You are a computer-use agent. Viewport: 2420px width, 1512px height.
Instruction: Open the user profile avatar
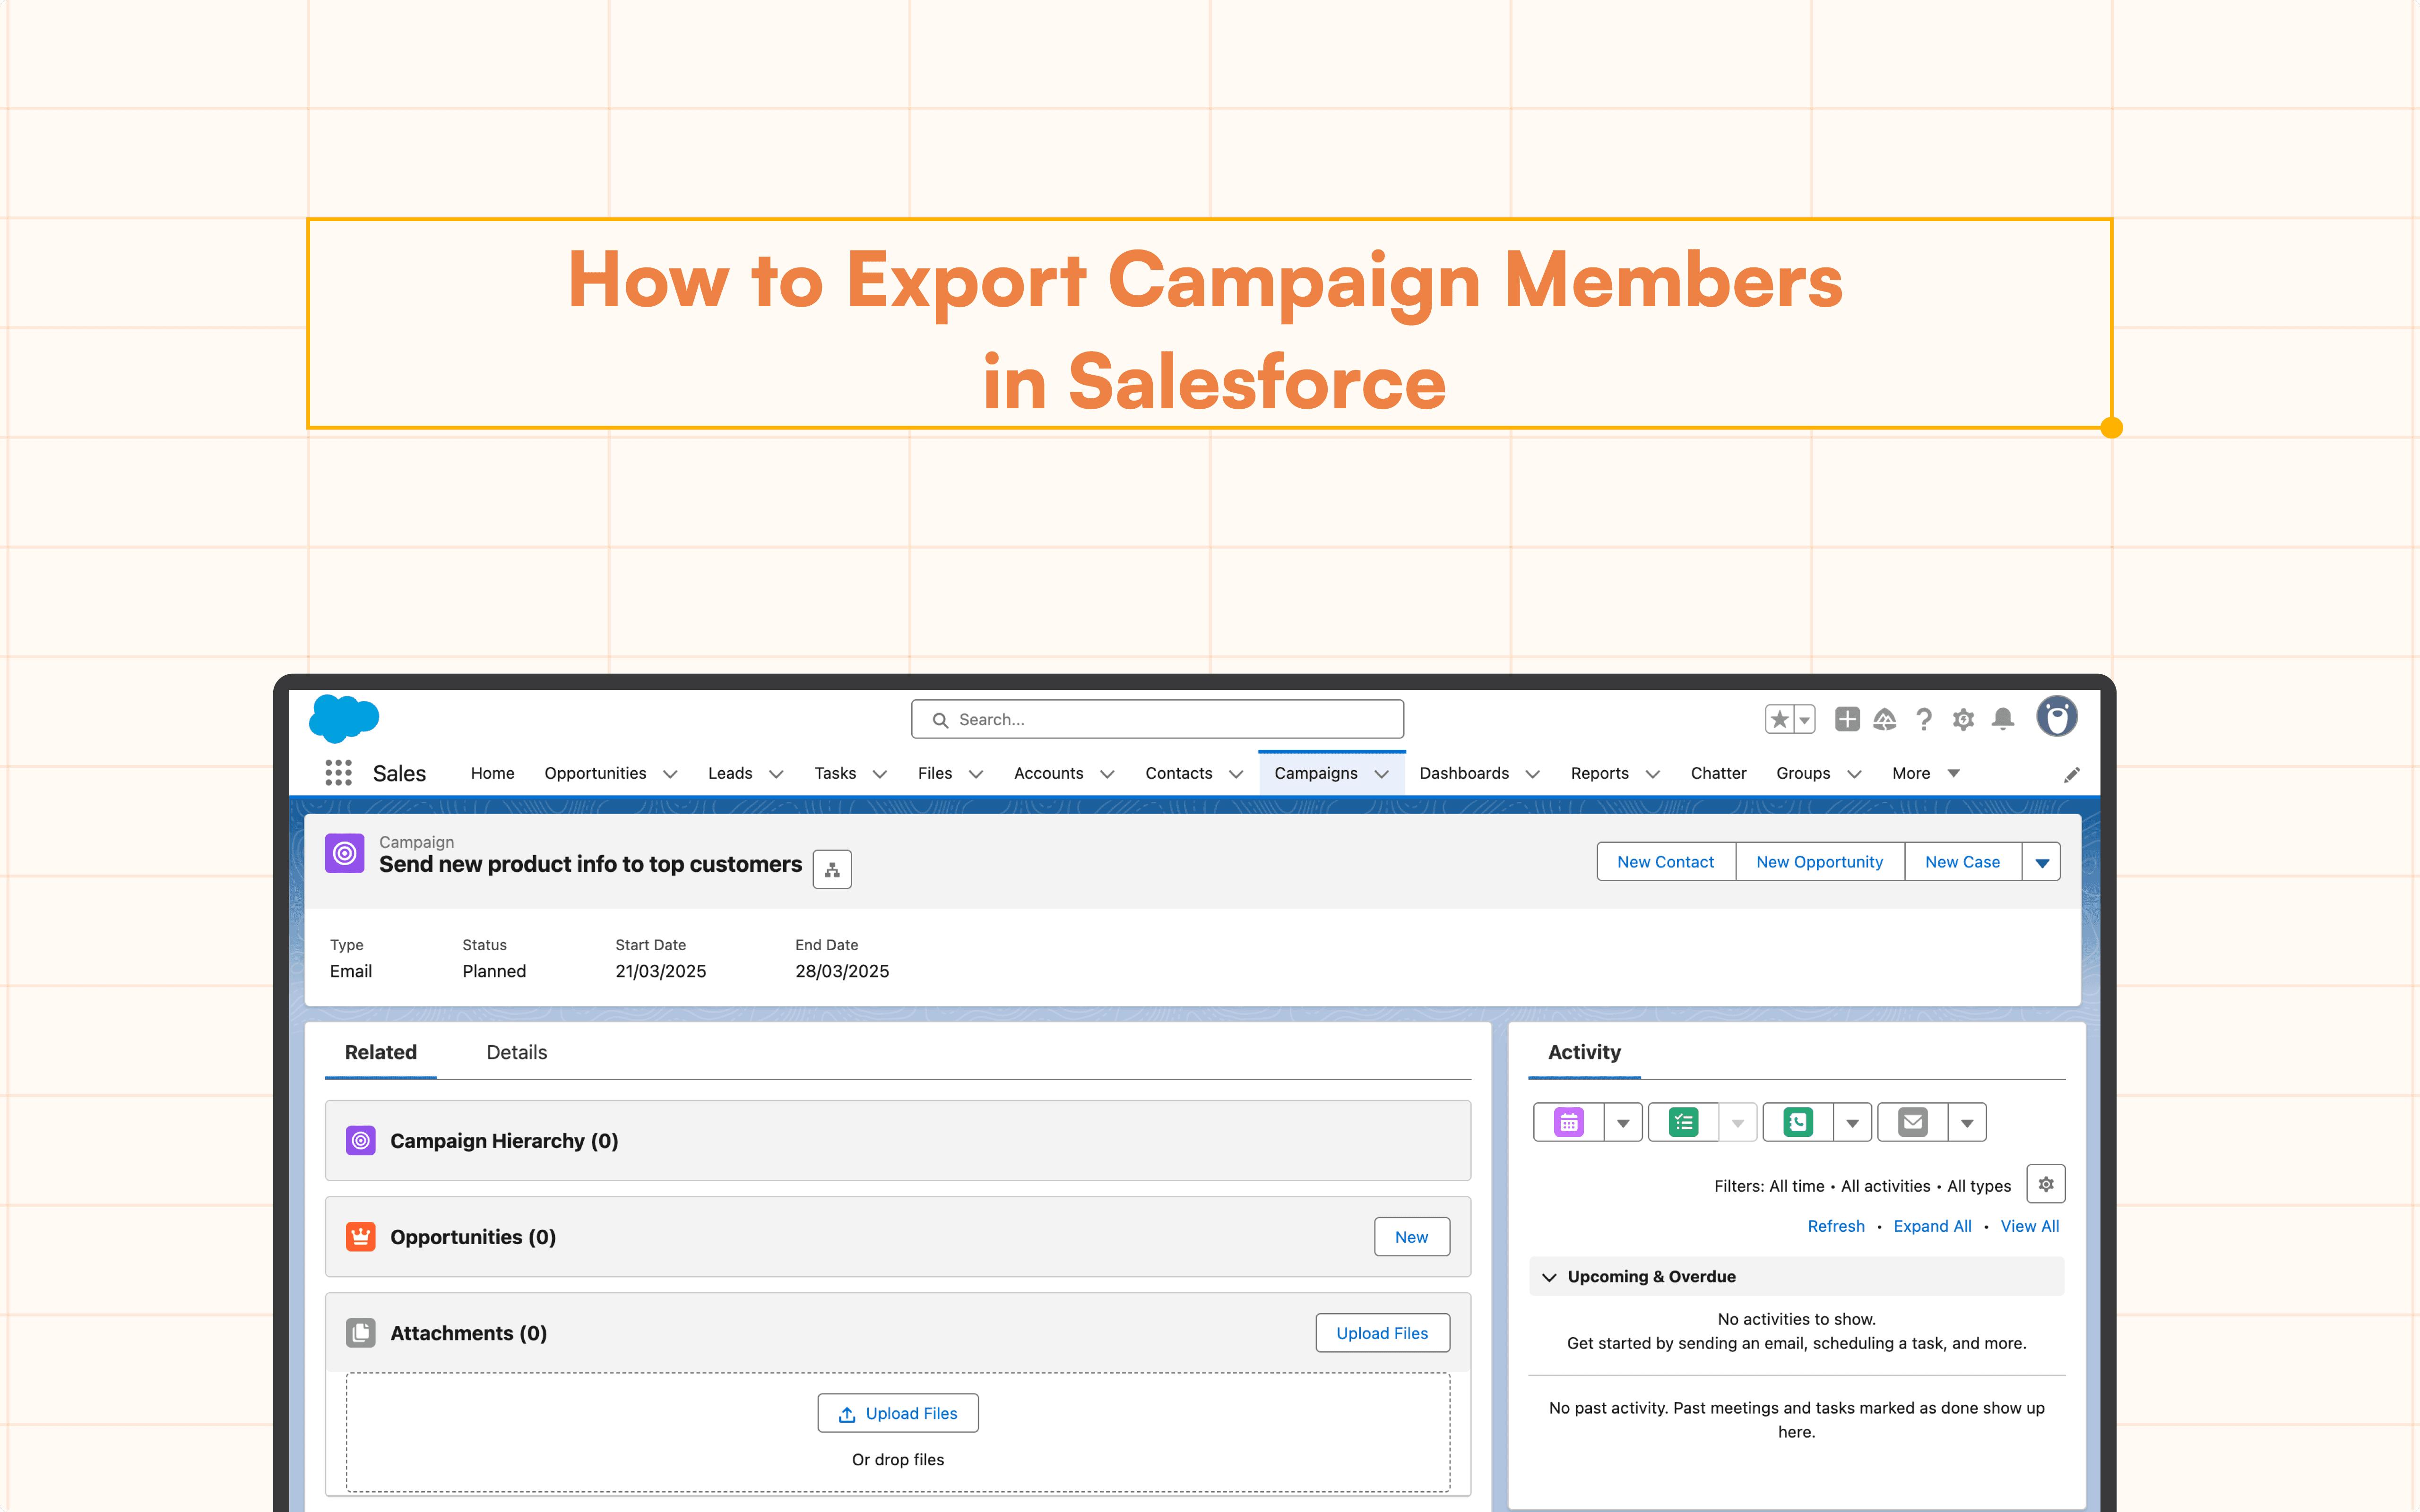(x=2057, y=717)
